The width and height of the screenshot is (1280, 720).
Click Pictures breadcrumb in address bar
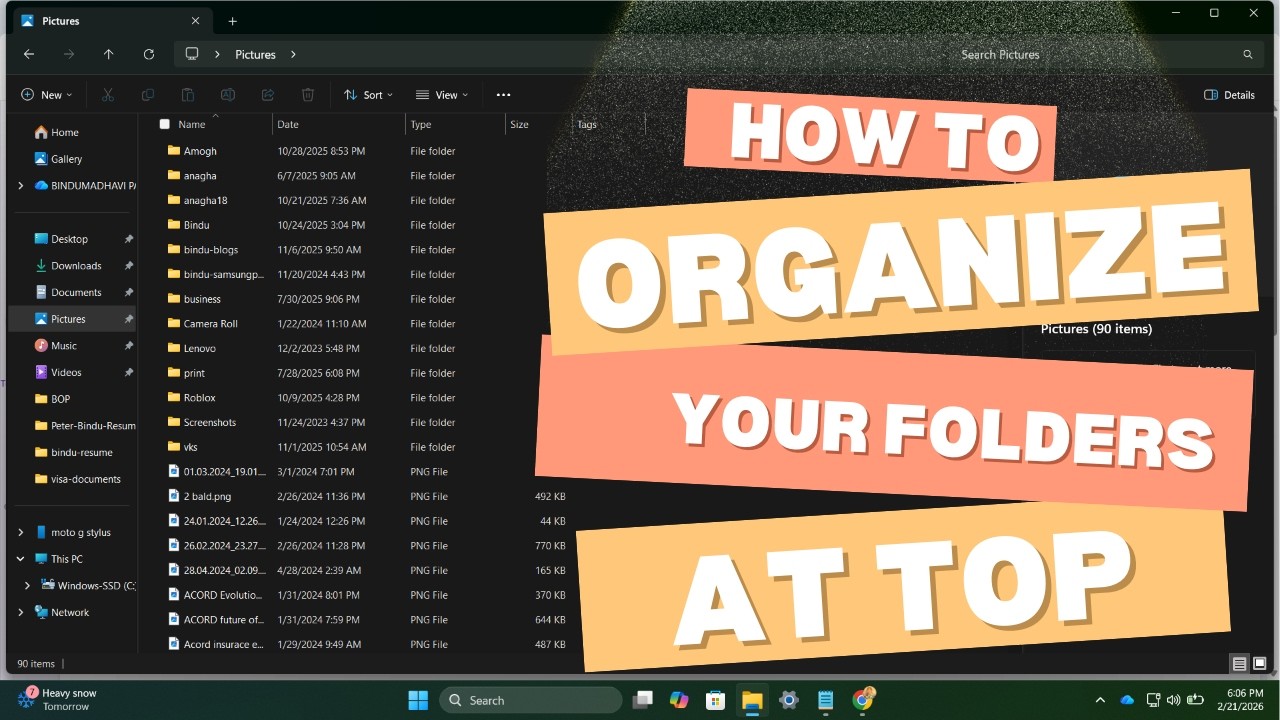coord(255,55)
